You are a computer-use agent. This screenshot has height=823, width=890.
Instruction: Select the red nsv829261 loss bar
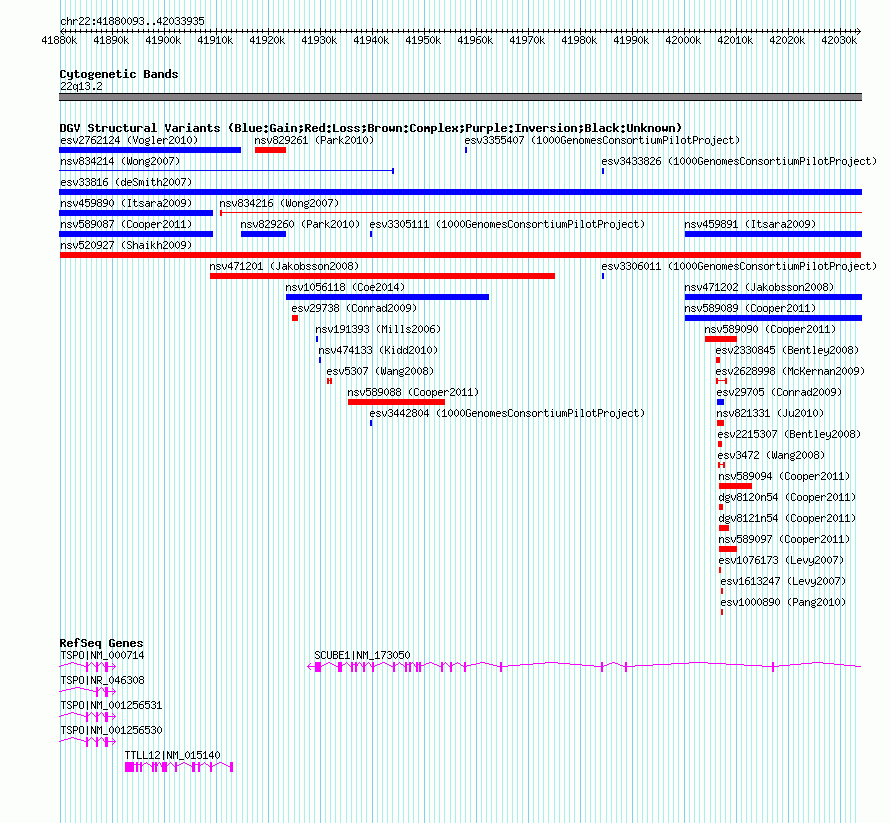point(270,150)
